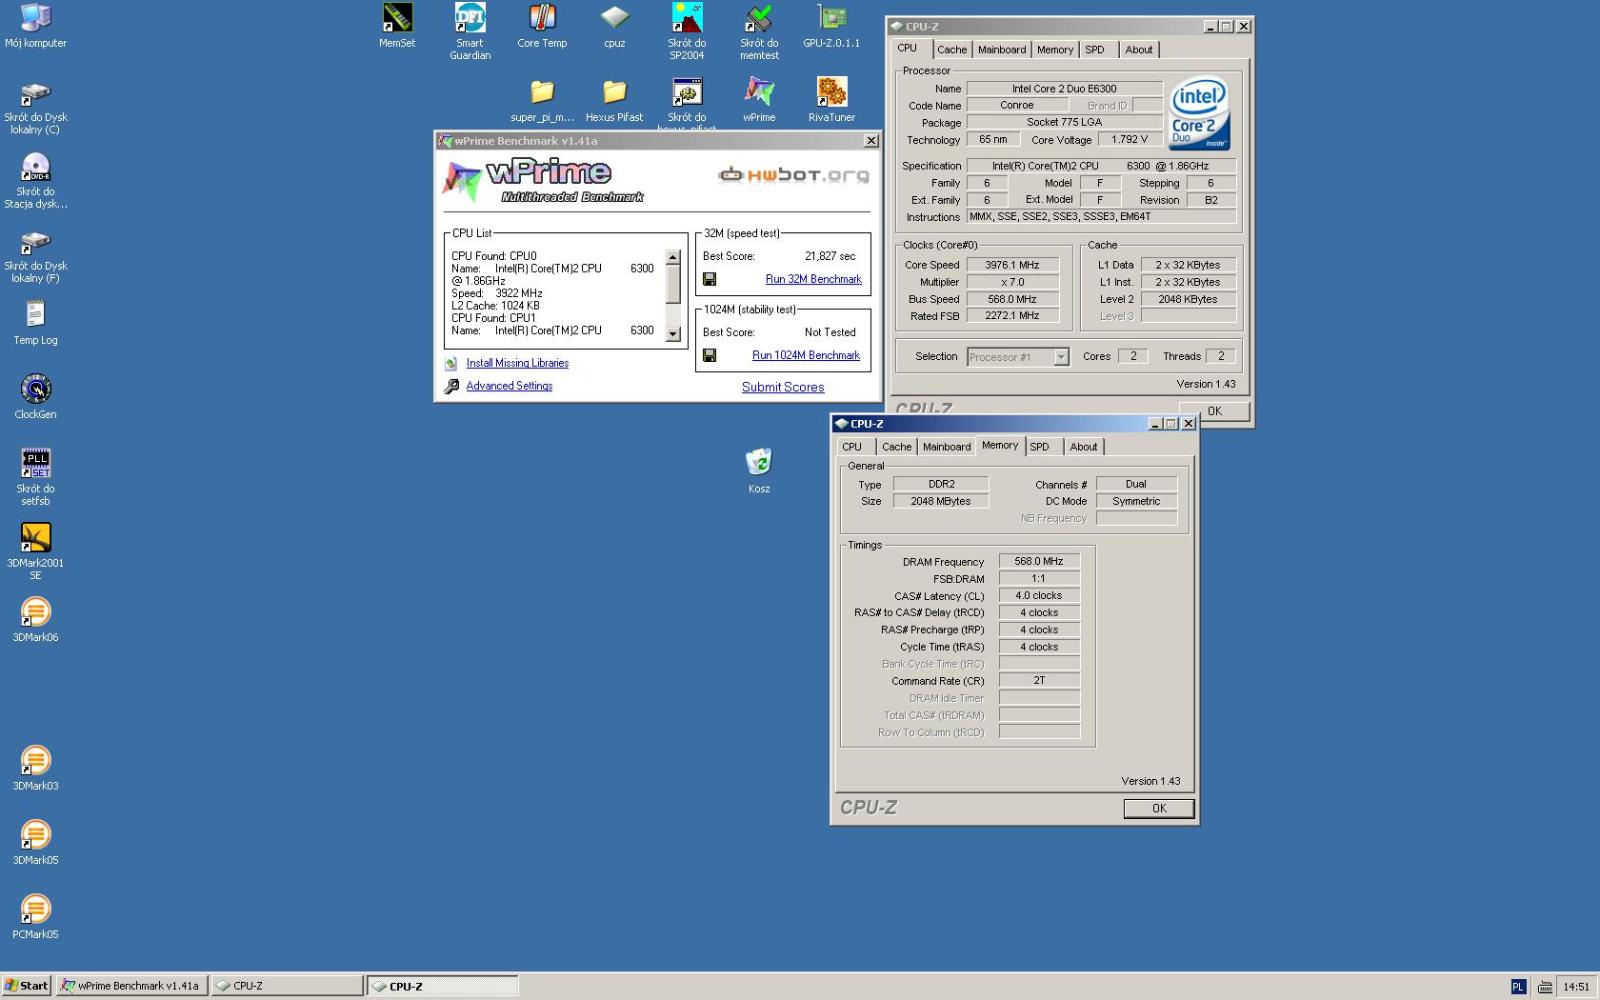The height and width of the screenshot is (1000, 1600).
Task: Open the Windows Start button
Action: click(x=26, y=986)
